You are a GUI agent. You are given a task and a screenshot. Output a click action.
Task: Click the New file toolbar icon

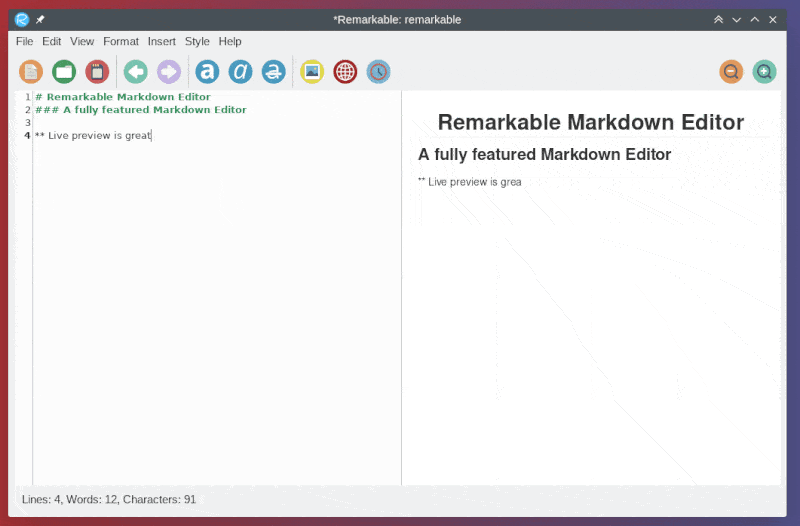(32, 71)
